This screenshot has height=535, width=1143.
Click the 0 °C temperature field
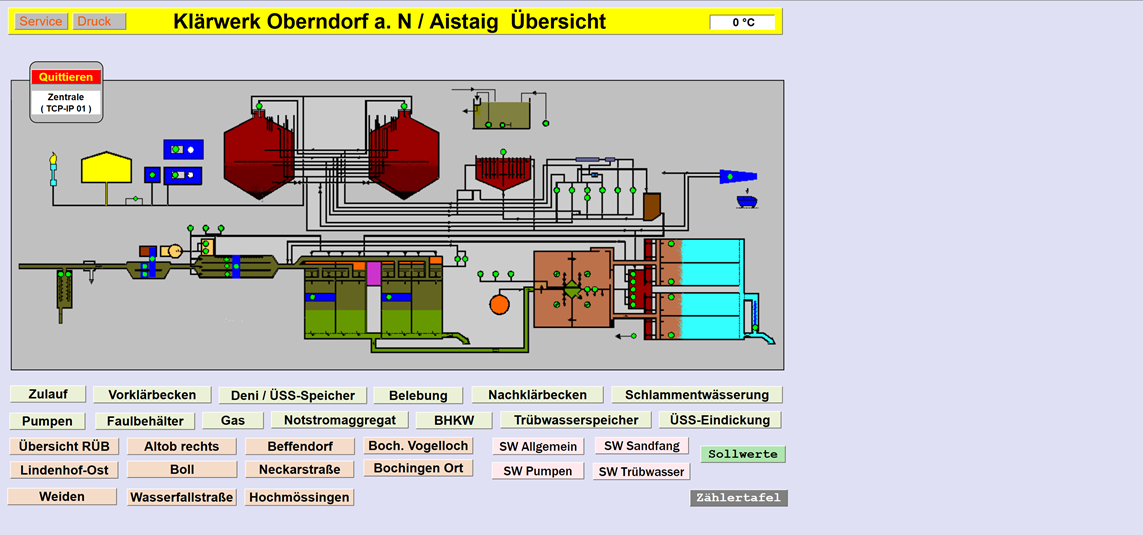(x=743, y=23)
